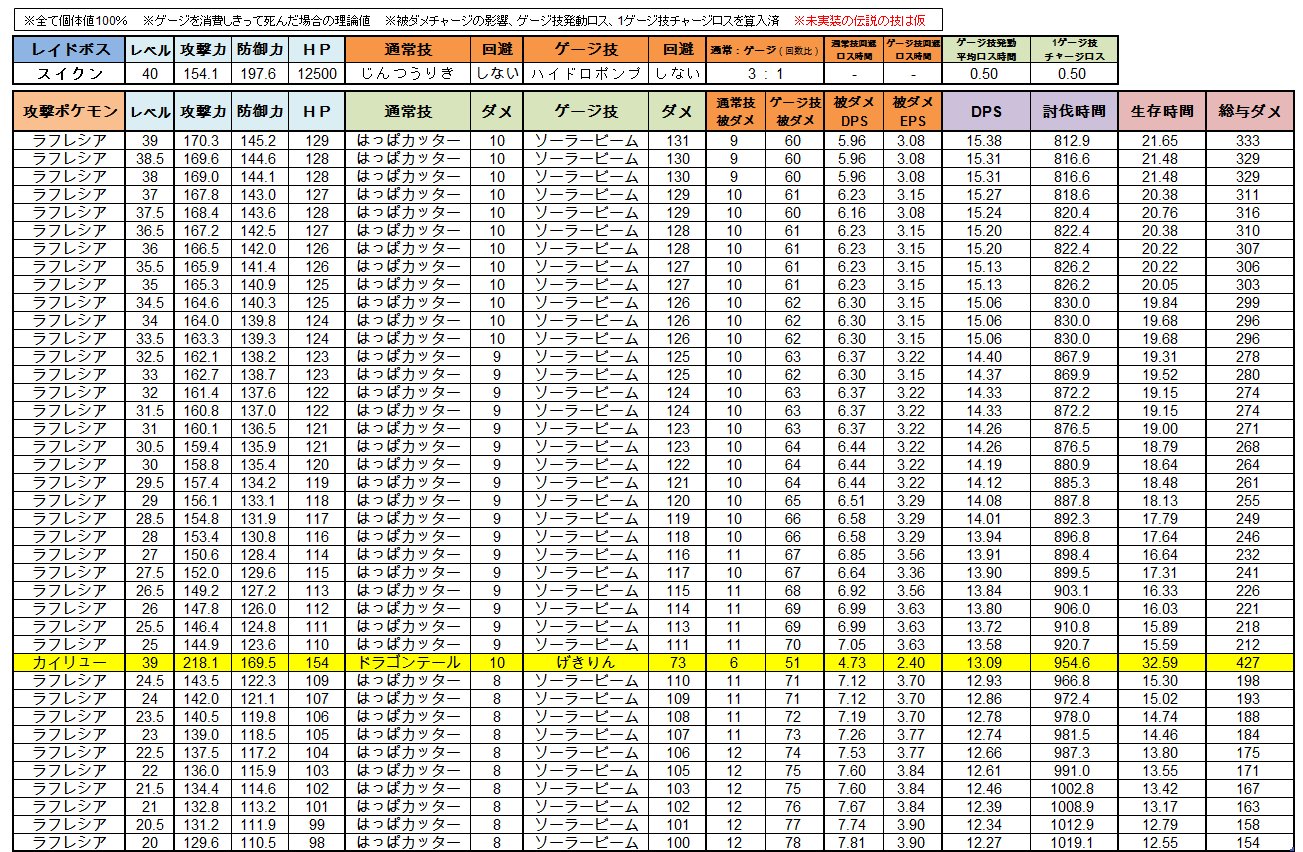The width and height of the screenshot is (1303, 852).
Task: Click the attack value 170.3
Action: click(x=201, y=141)
